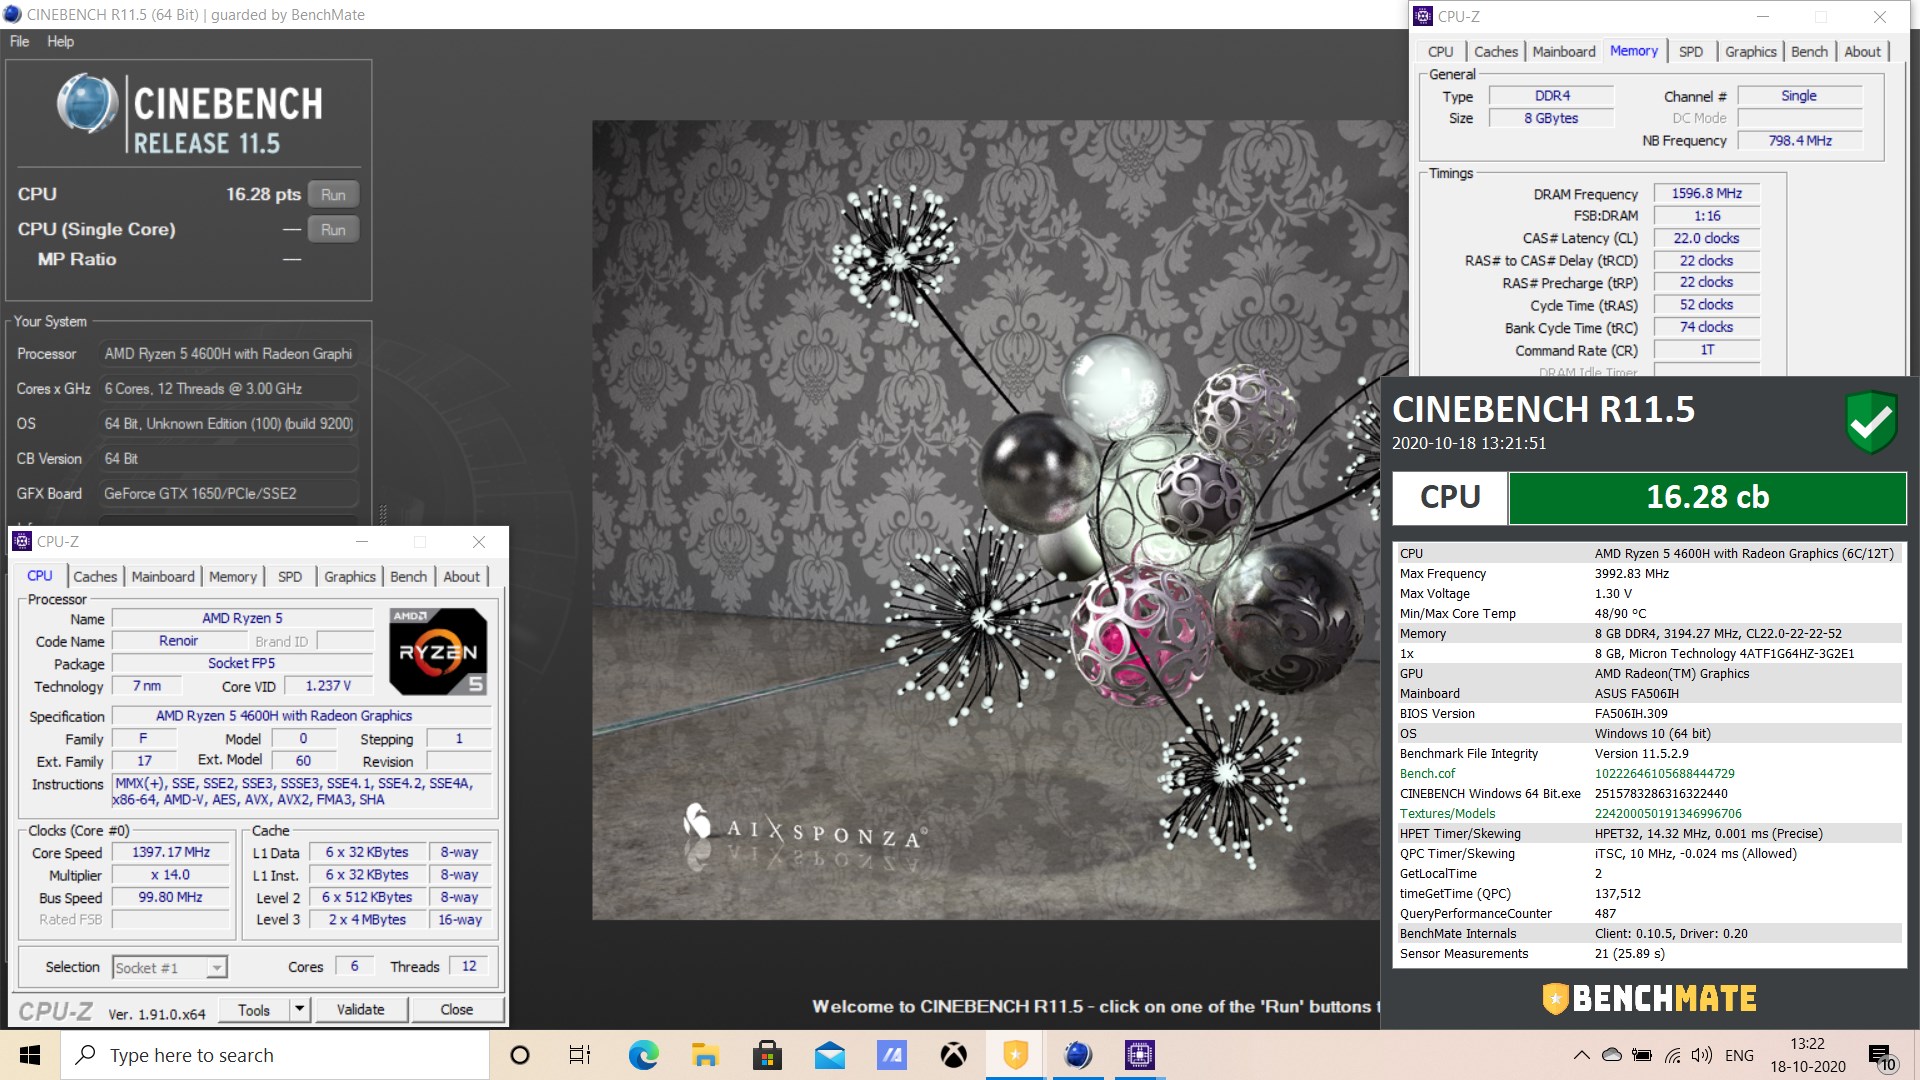Click the Sensor Measurements row in BenchMate
1920x1080 pixels.
point(1649,954)
